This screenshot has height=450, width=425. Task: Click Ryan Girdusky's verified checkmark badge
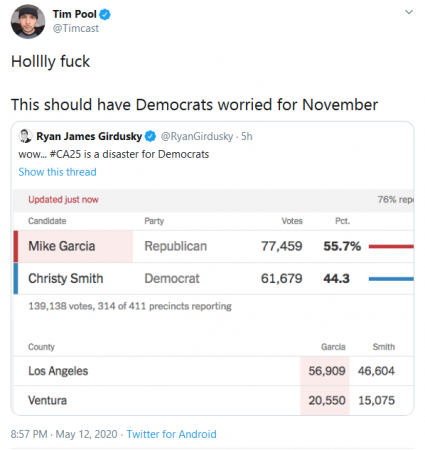151,136
